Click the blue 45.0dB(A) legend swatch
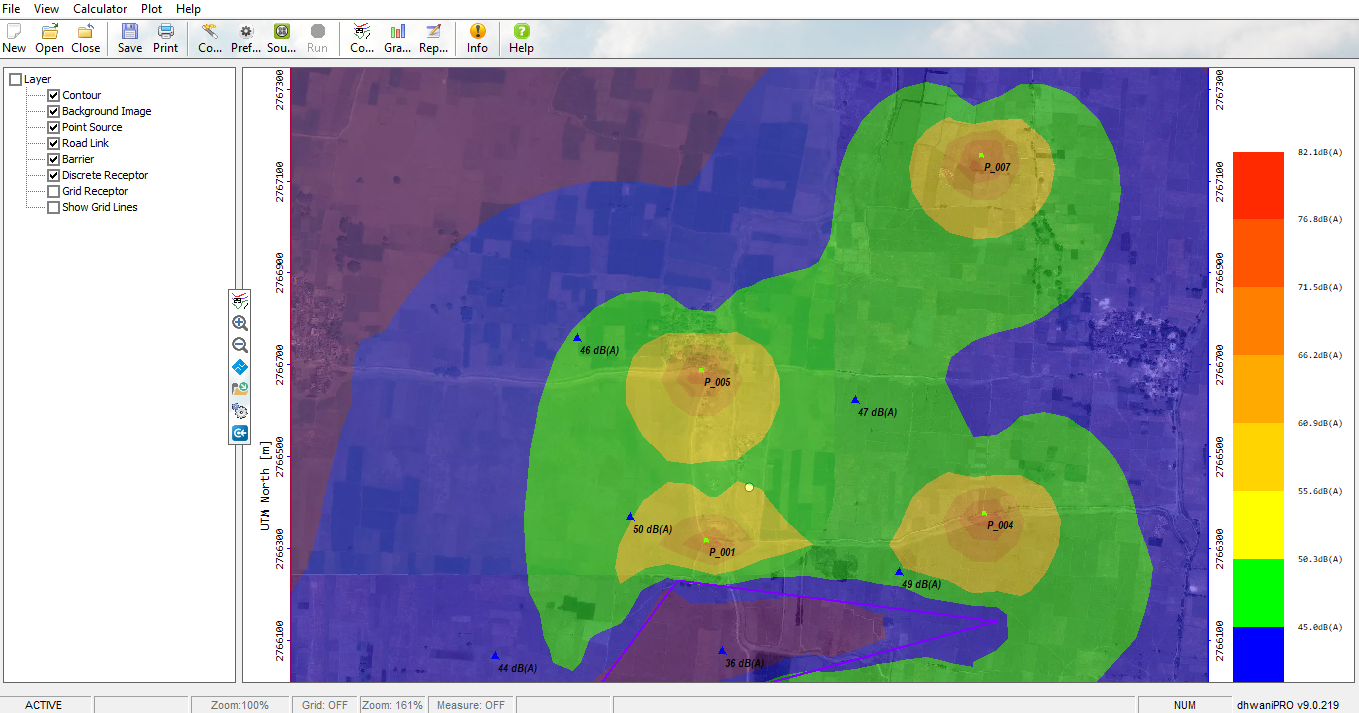 [x=1258, y=654]
